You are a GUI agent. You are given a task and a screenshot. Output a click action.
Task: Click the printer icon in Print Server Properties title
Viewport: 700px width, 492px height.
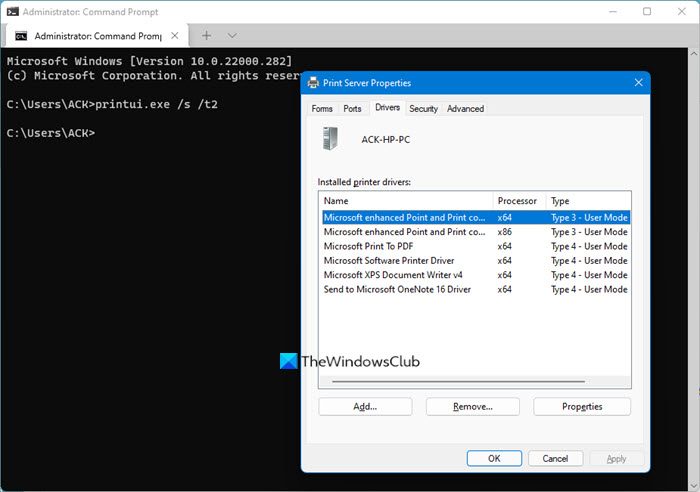(313, 82)
